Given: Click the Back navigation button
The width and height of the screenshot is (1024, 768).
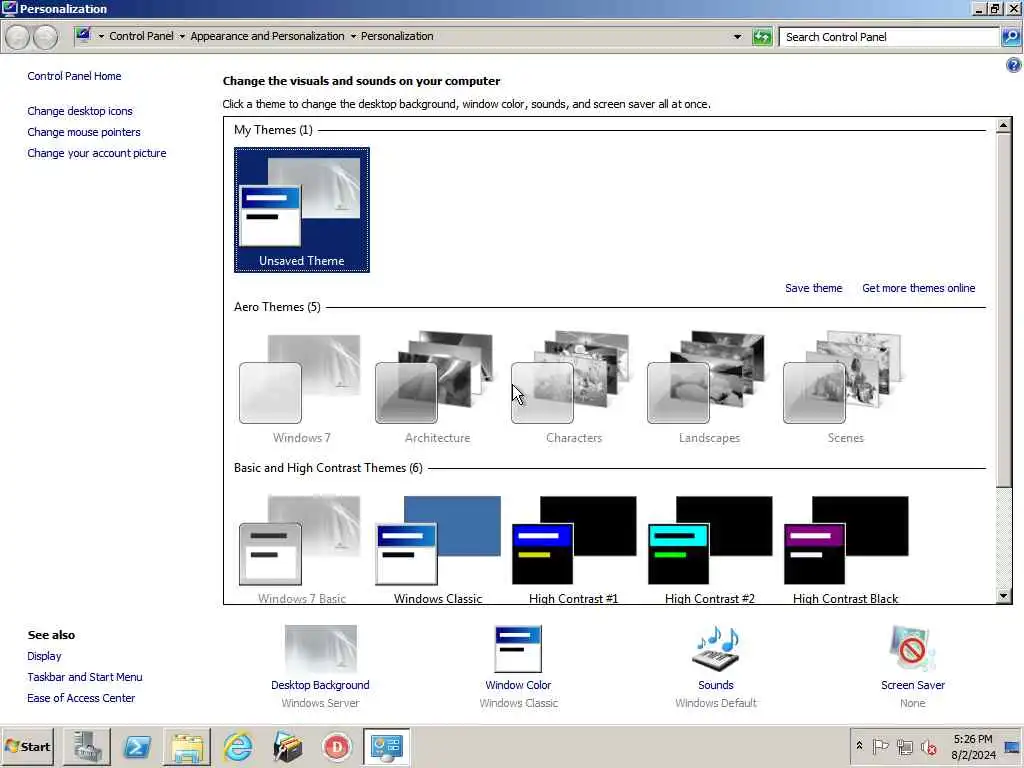Looking at the screenshot, I should pyautogui.click(x=18, y=37).
